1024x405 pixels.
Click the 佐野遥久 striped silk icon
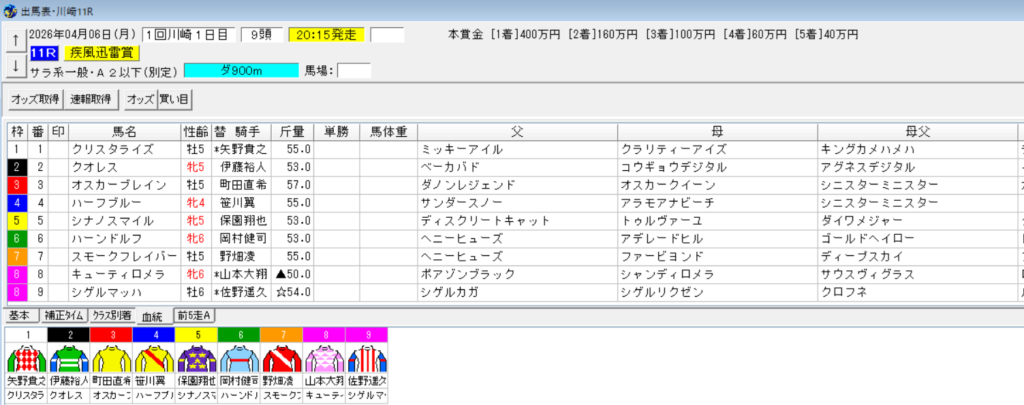click(x=366, y=358)
